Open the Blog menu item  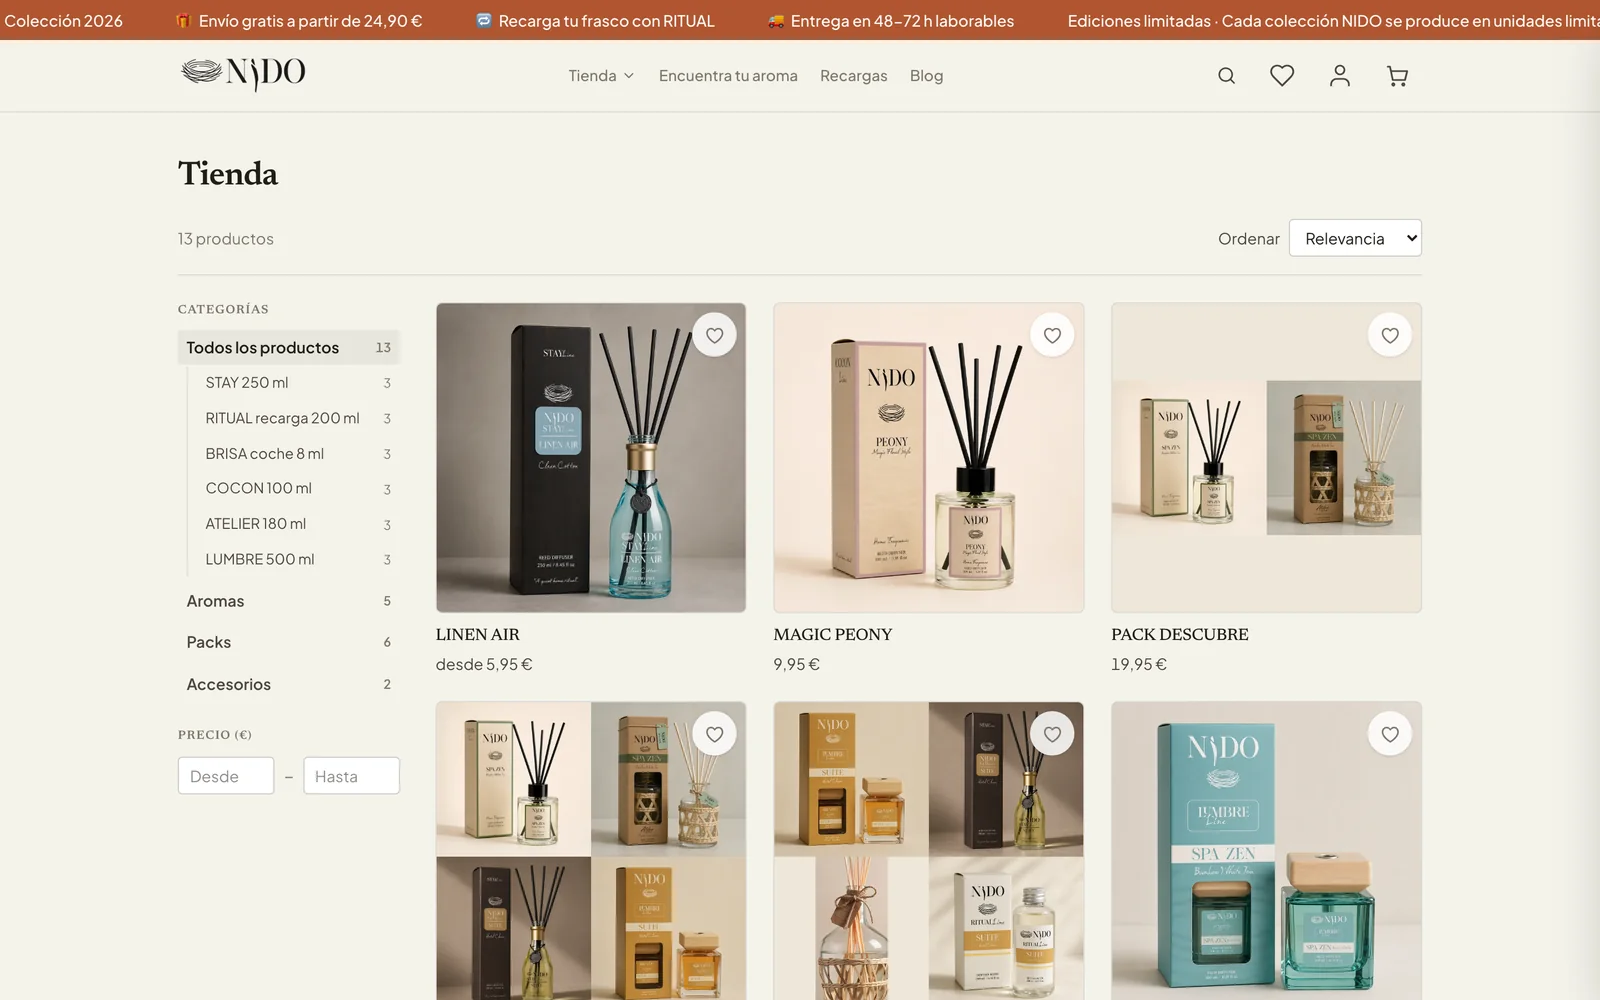(926, 76)
